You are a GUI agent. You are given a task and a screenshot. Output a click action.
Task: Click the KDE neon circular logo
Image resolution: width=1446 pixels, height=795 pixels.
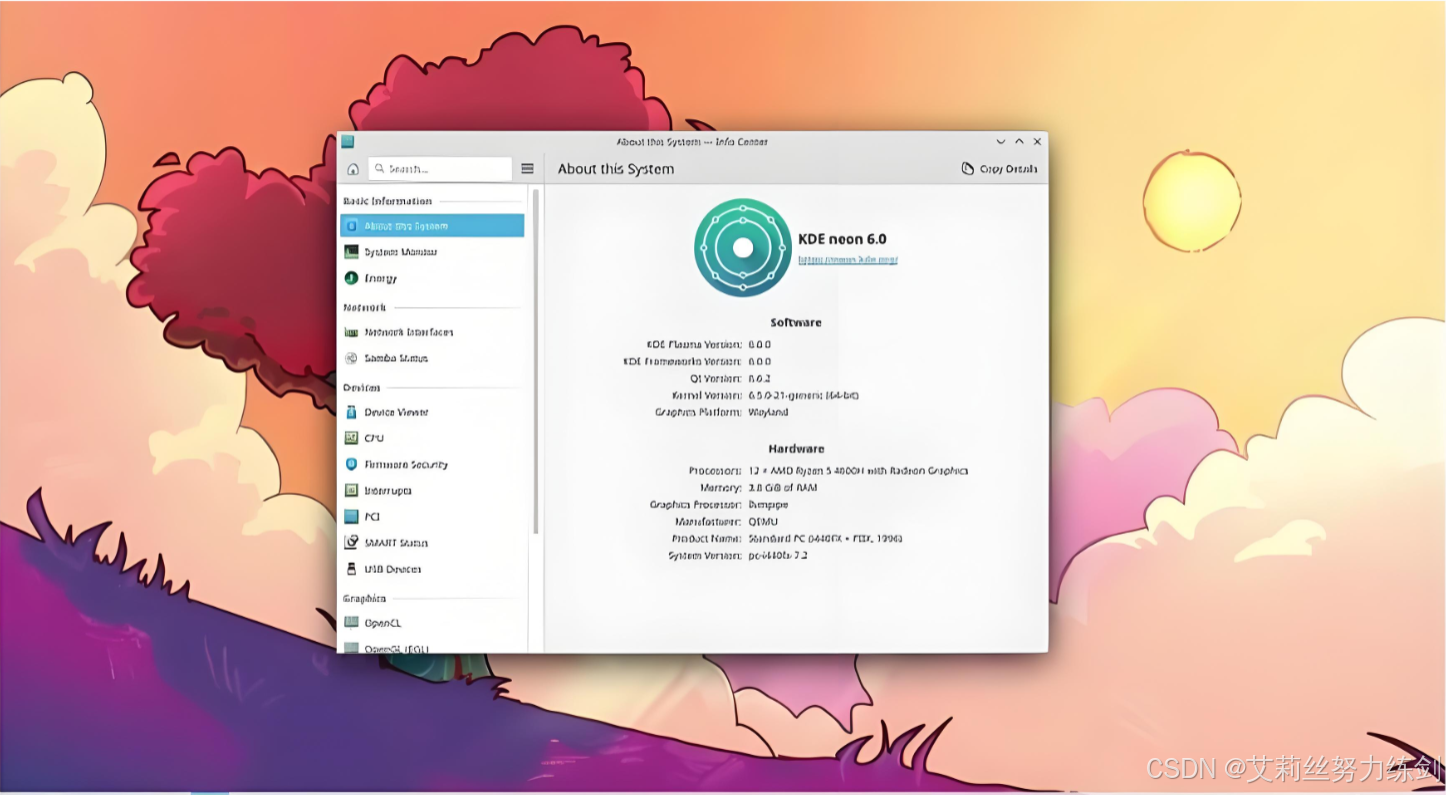(x=743, y=247)
